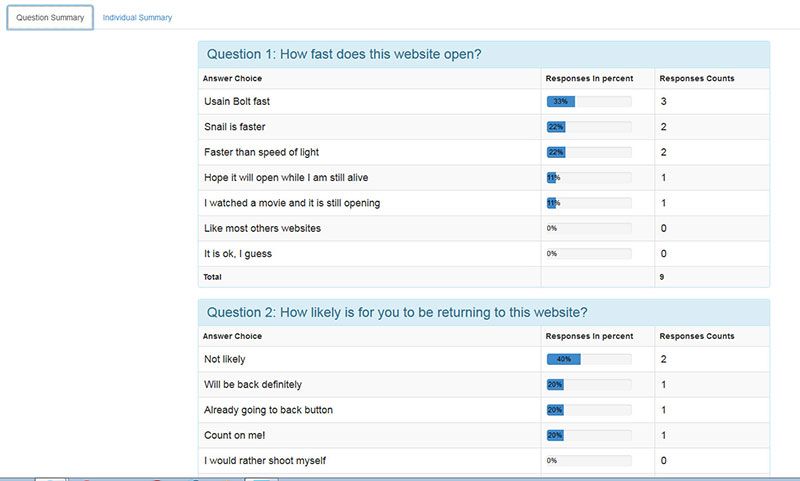
Task: Click the "Like most others websites" answer
Action: click(262, 228)
